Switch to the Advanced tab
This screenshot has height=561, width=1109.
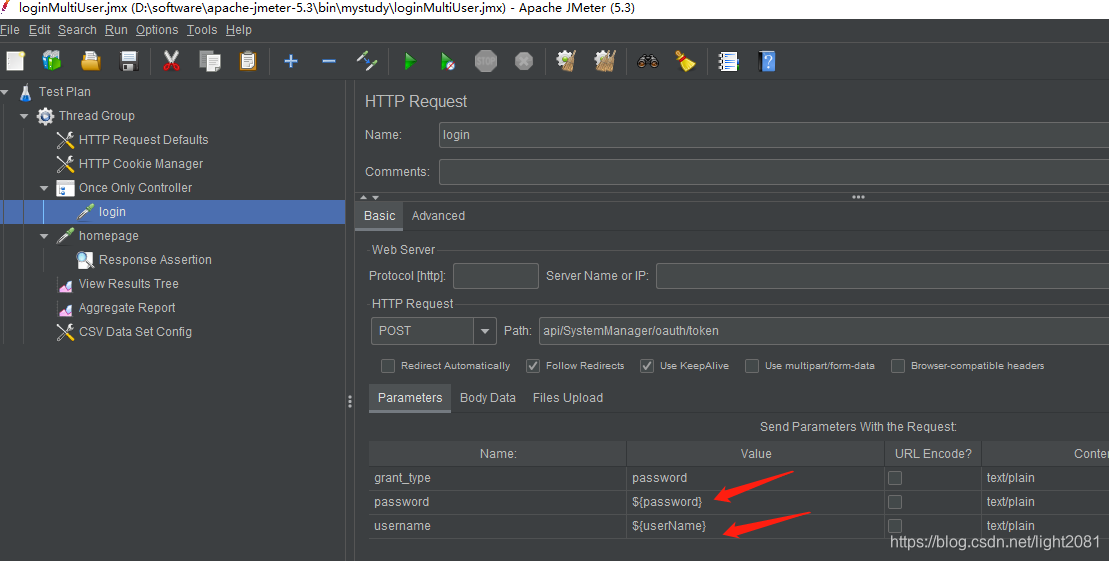tap(439, 216)
